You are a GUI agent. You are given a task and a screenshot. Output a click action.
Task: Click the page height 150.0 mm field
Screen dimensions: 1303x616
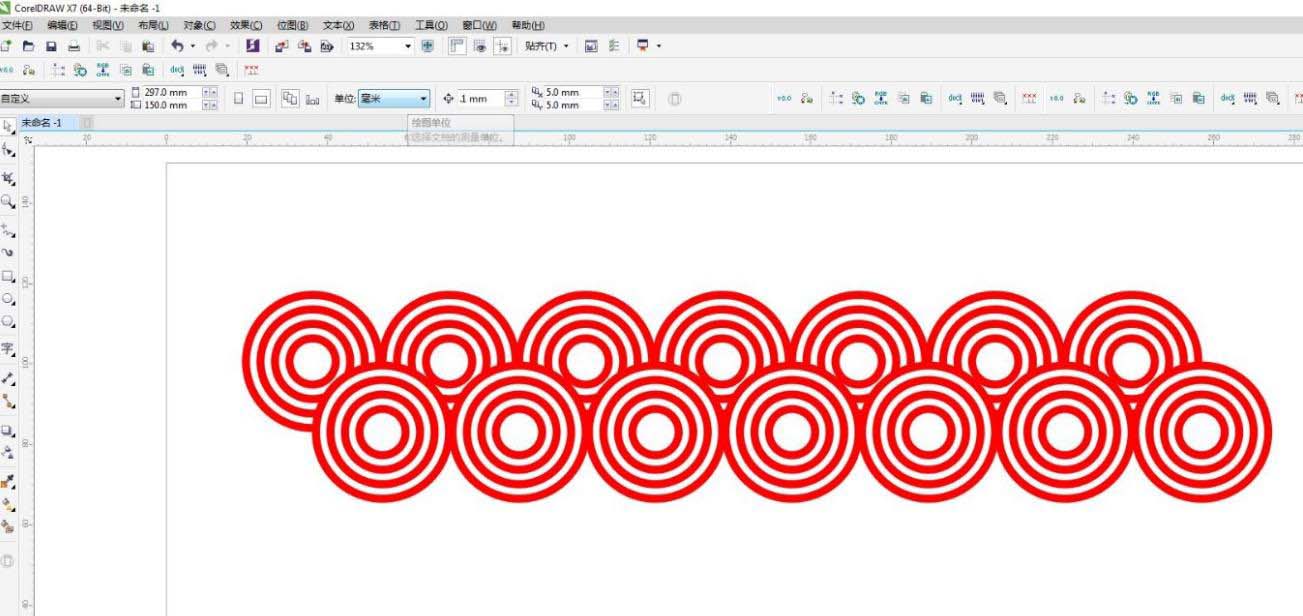click(x=172, y=105)
